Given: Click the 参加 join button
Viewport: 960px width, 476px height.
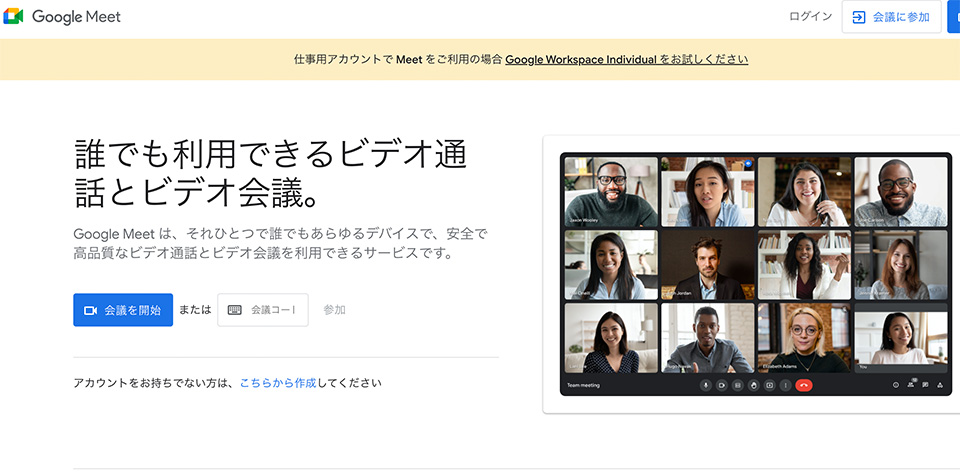Looking at the screenshot, I should [x=334, y=310].
